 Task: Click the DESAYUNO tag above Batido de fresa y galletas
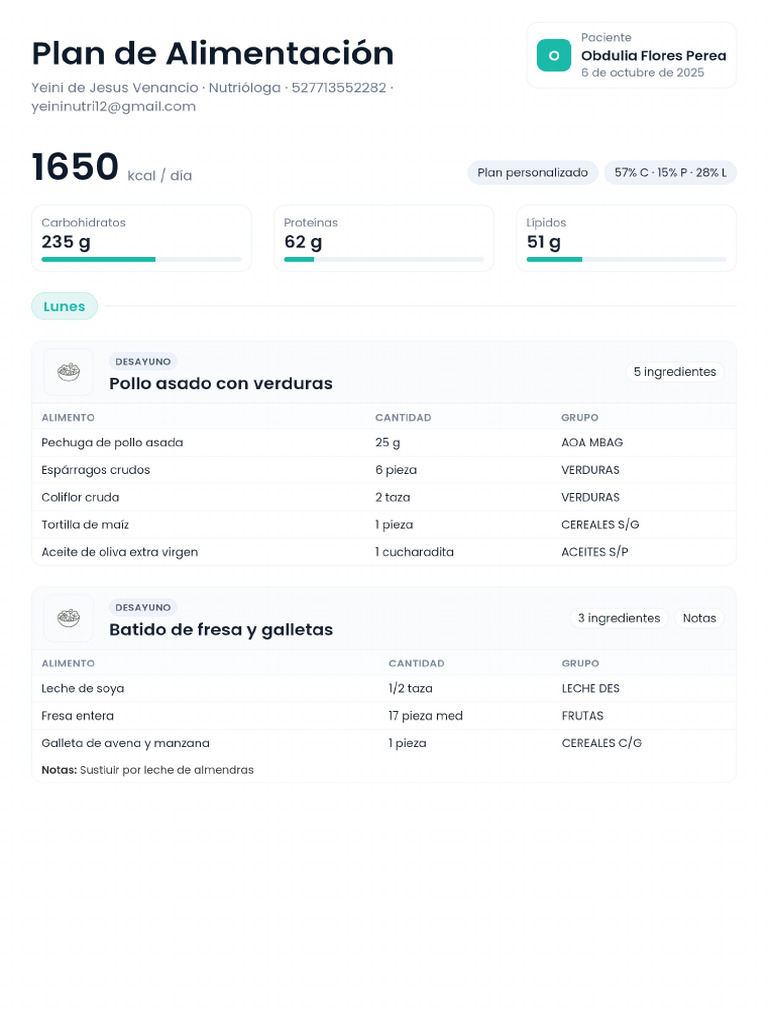click(143, 607)
